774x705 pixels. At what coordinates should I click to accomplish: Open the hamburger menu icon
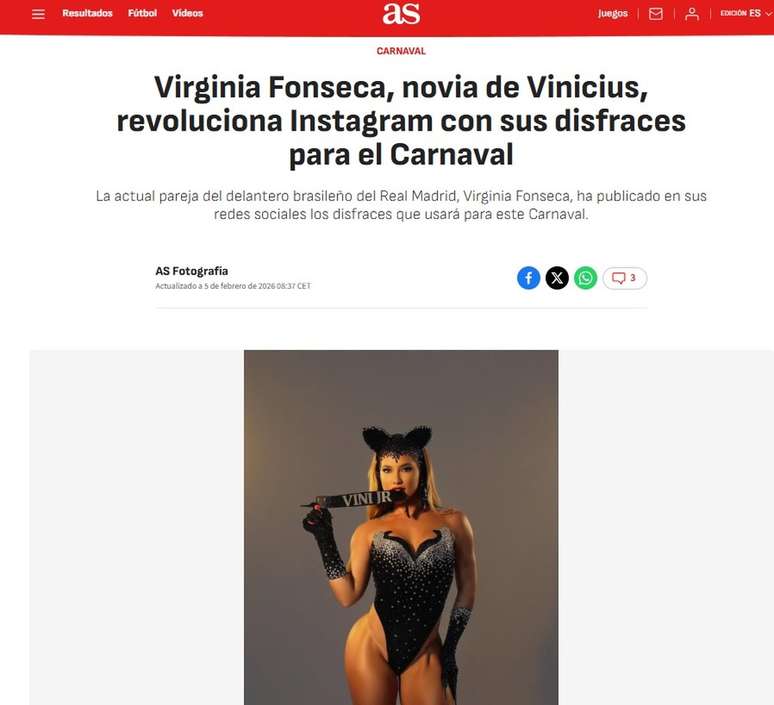tap(38, 14)
